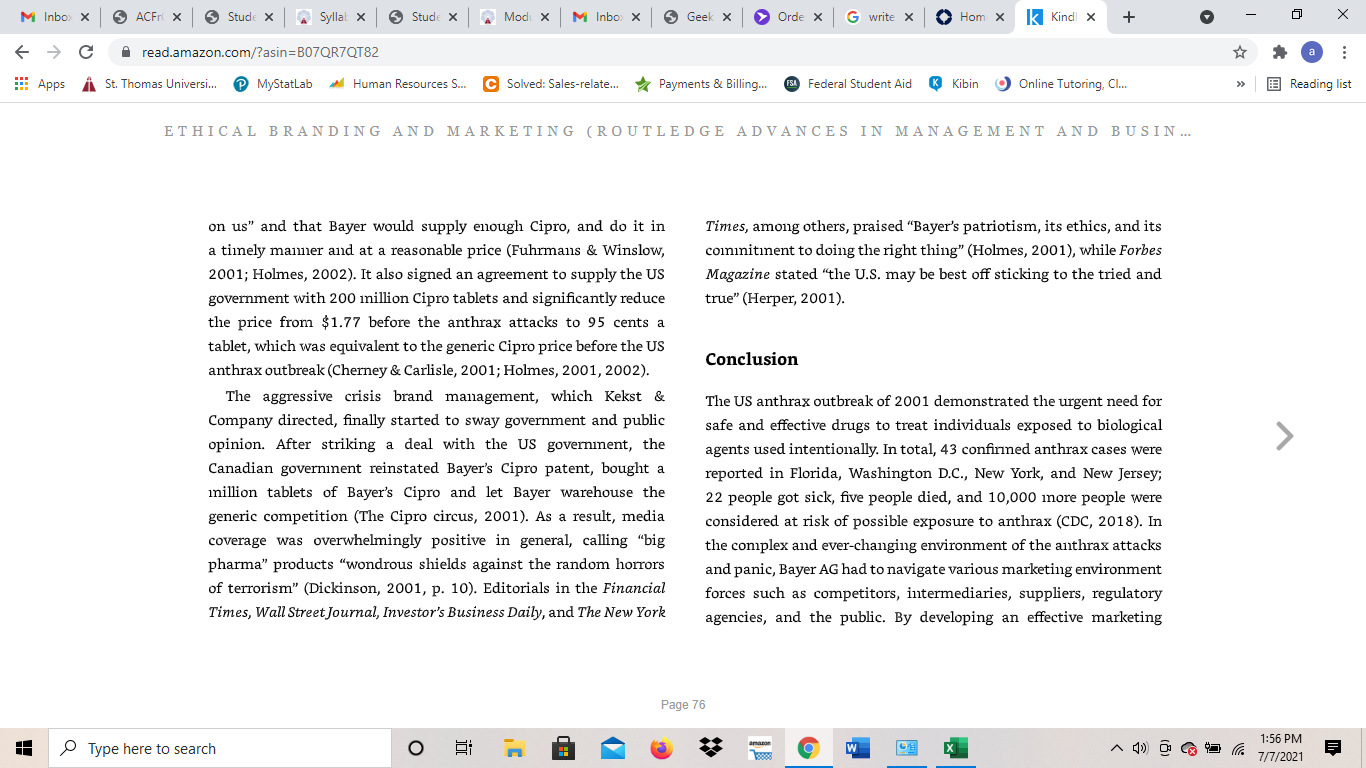The height and width of the screenshot is (768, 1366).
Task: Open the Chrome profile avatar
Action: pos(1312,52)
